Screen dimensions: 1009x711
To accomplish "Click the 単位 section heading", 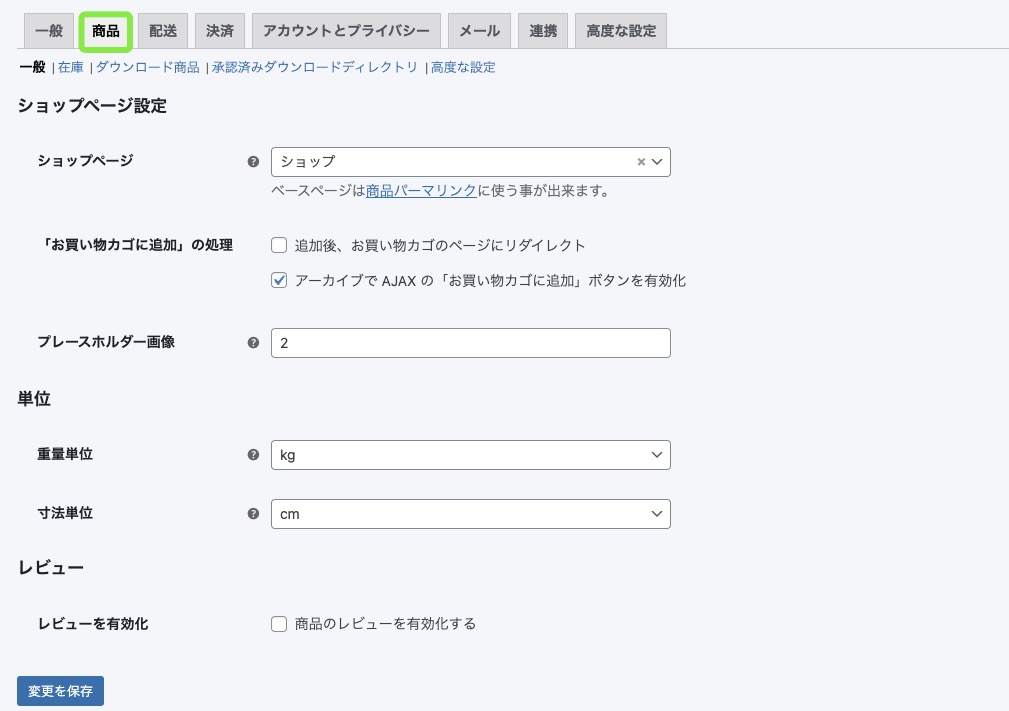I will (x=34, y=398).
